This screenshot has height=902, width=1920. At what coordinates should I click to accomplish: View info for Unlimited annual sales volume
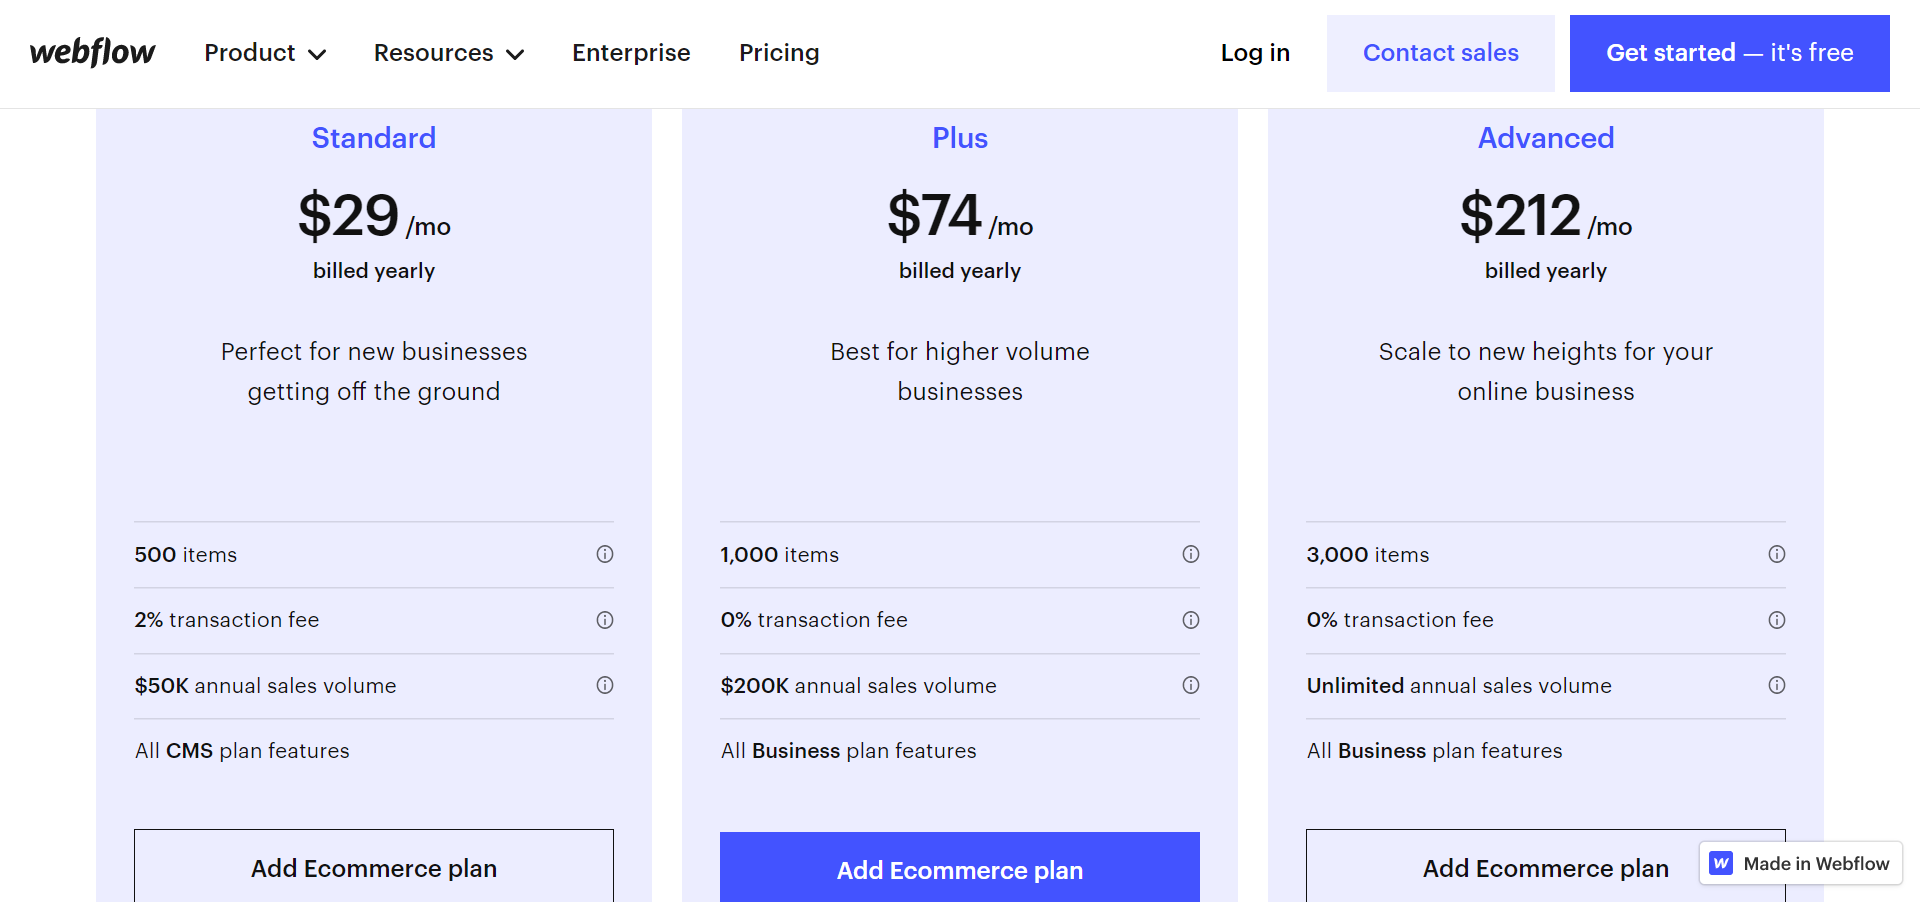pos(1777,686)
